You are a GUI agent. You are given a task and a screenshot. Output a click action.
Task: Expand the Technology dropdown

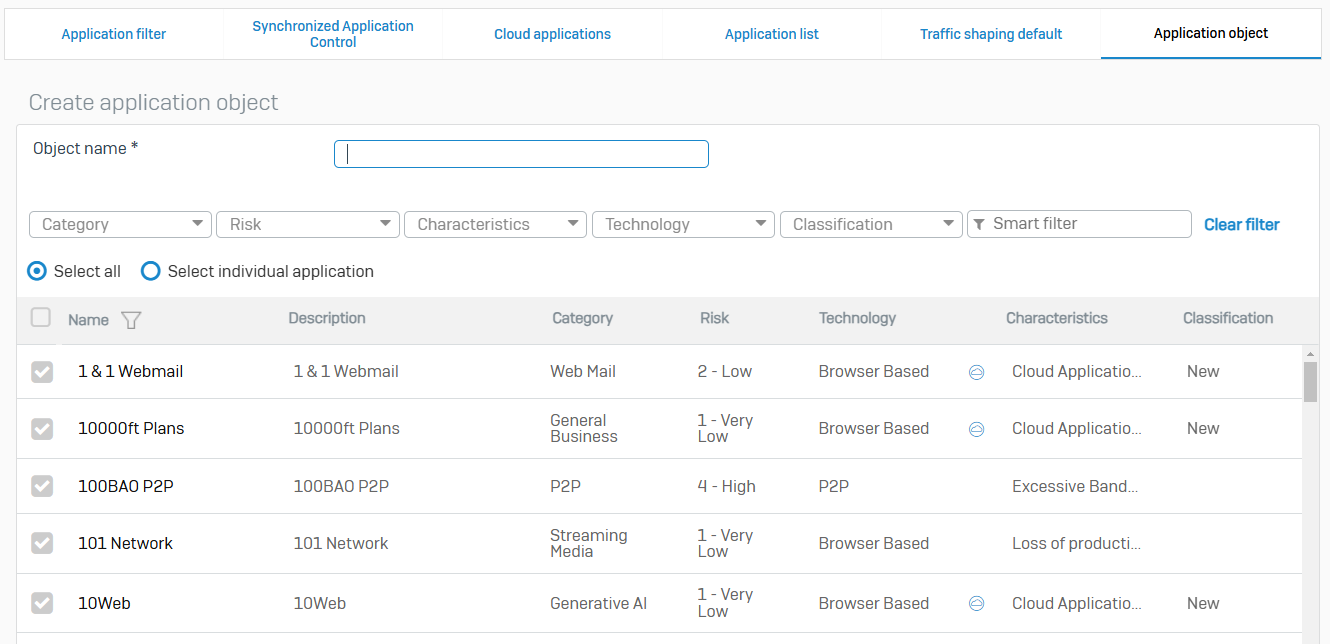[683, 224]
